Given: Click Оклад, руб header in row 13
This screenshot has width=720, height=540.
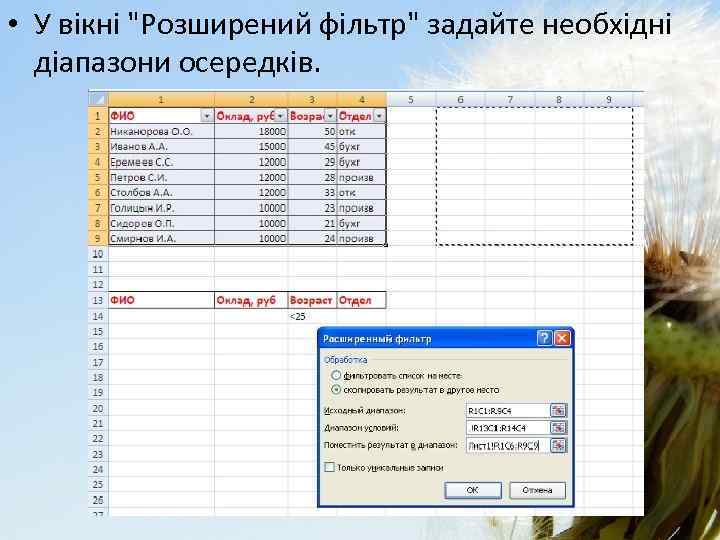Looking at the screenshot, I should (251, 300).
